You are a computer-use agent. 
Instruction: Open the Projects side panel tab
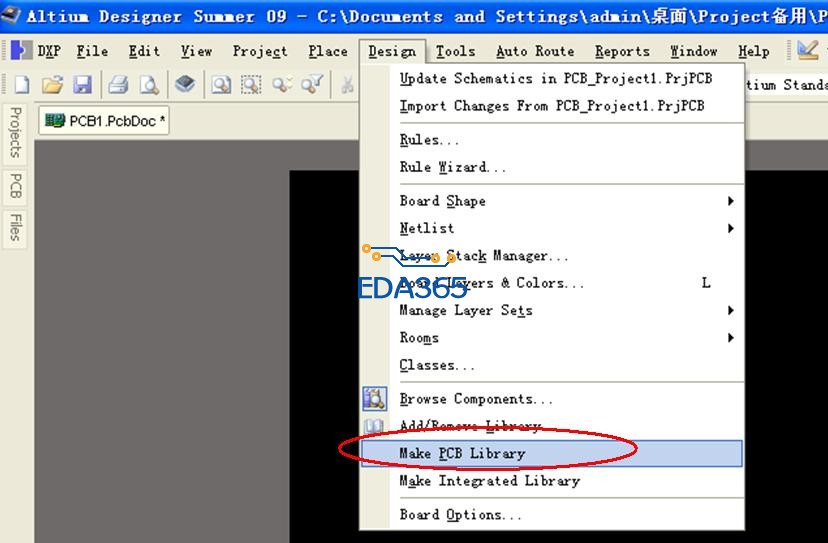[15, 132]
